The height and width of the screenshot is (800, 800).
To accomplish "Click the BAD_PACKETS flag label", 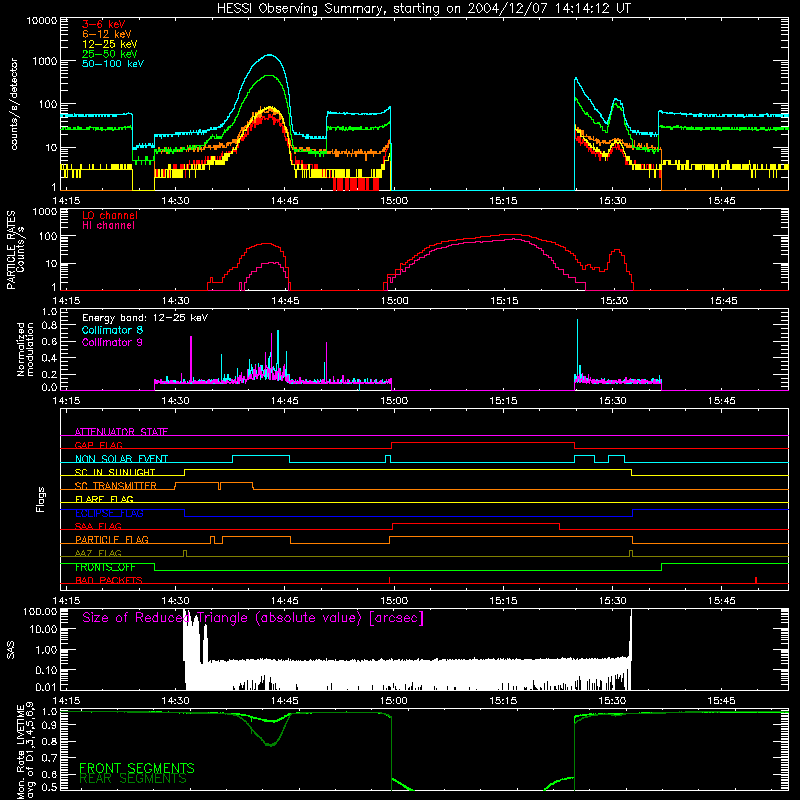I will point(109,581).
